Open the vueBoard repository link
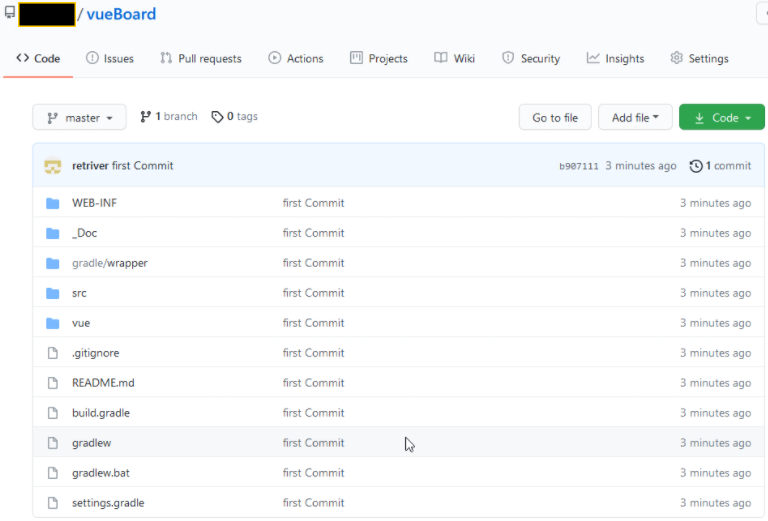 click(121, 14)
